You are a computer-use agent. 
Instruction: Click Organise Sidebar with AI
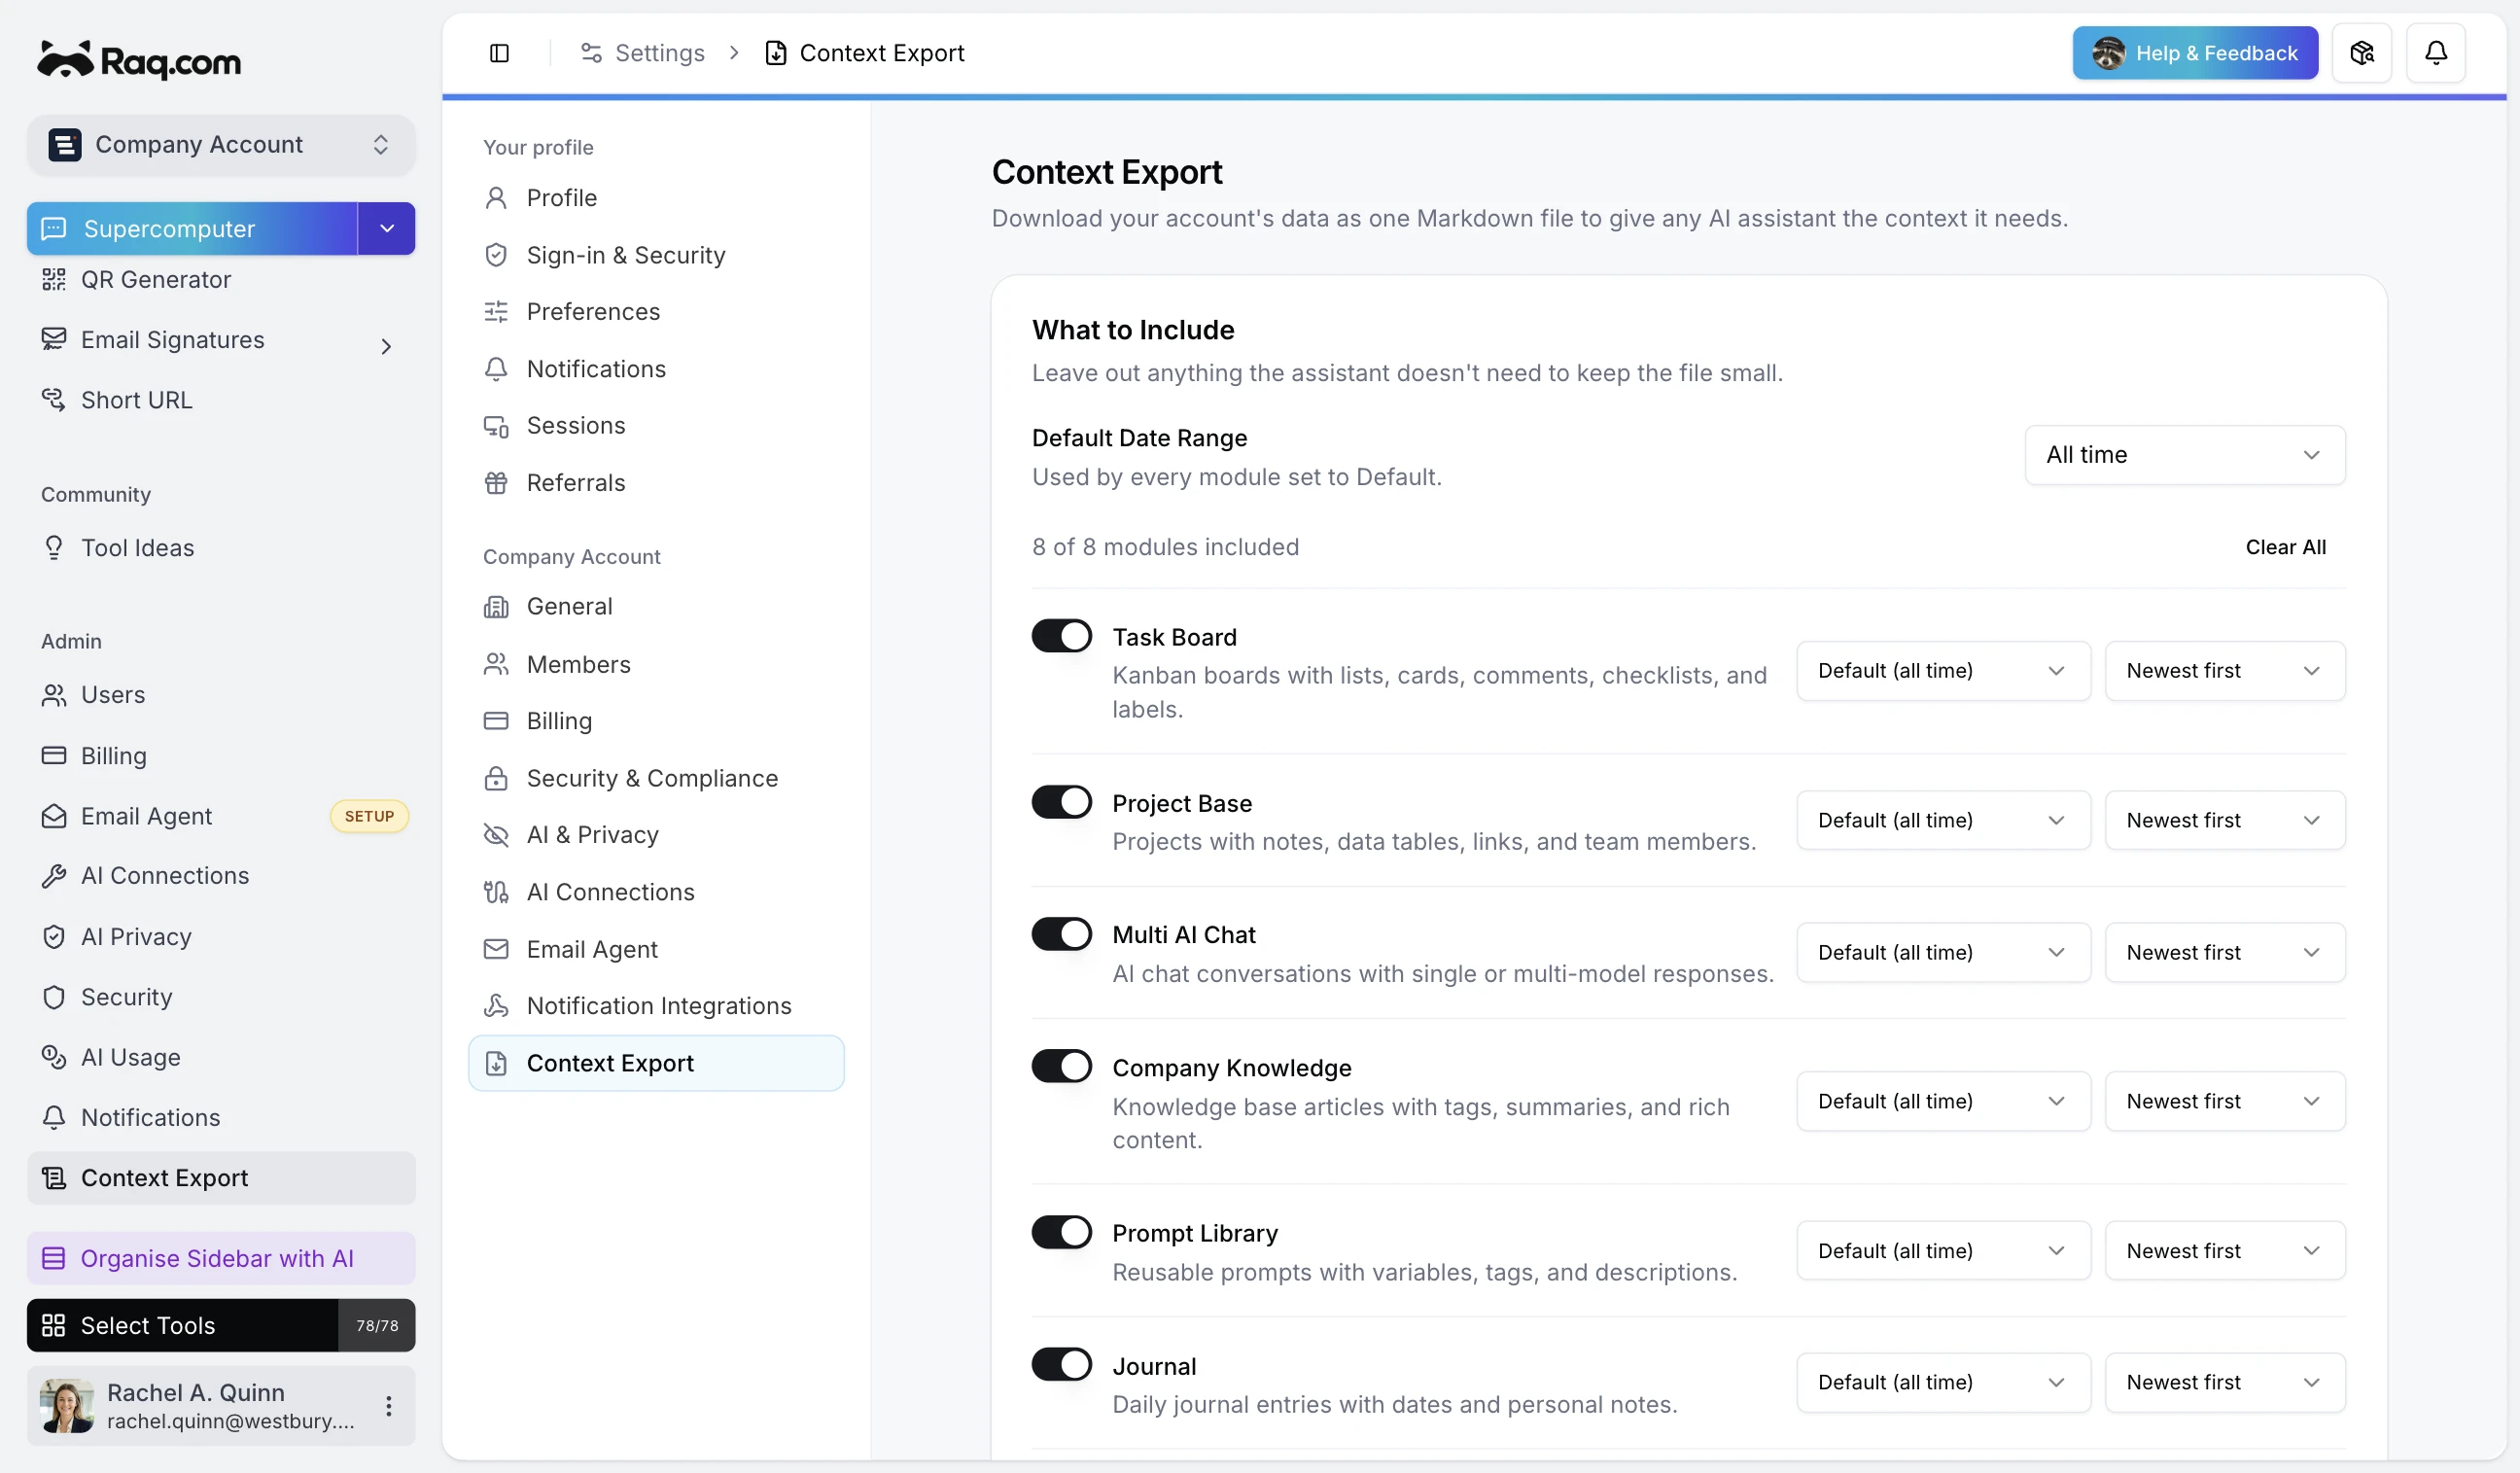point(220,1258)
